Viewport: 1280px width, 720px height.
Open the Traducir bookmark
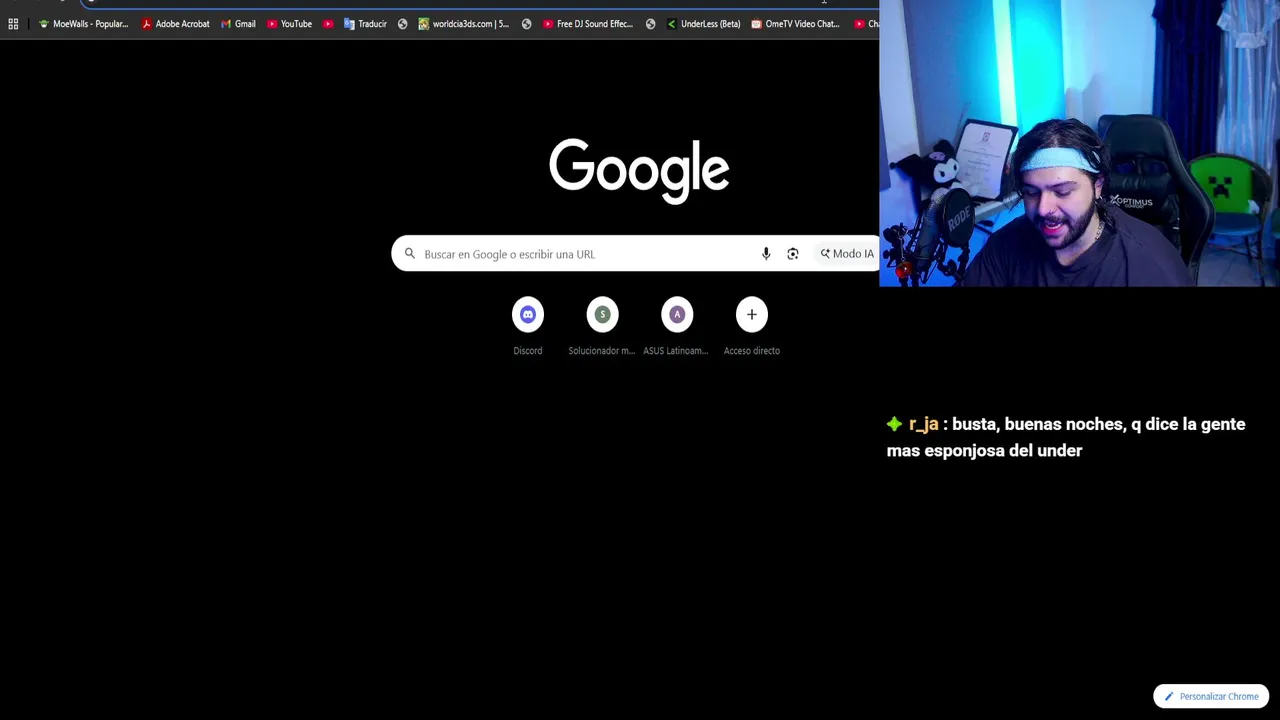(x=365, y=24)
